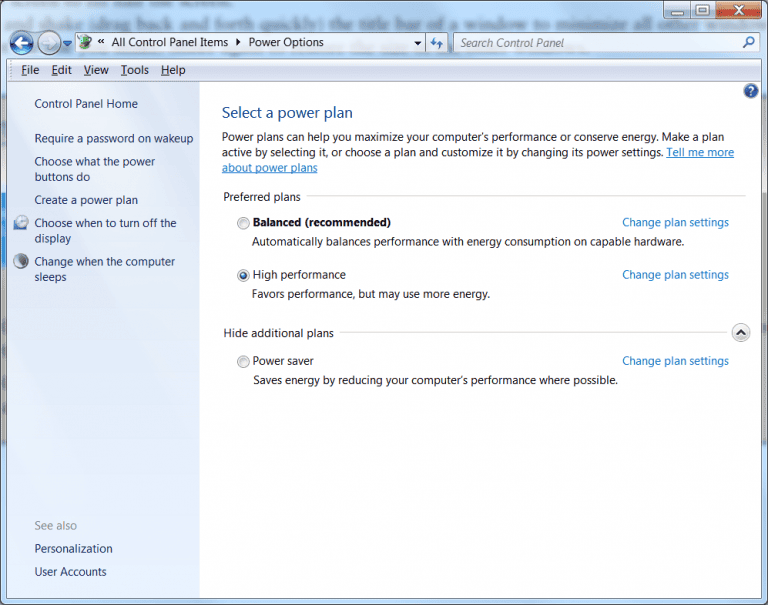Screen dimensions: 768x605
Task: Open the Edit menu
Action: (61, 70)
